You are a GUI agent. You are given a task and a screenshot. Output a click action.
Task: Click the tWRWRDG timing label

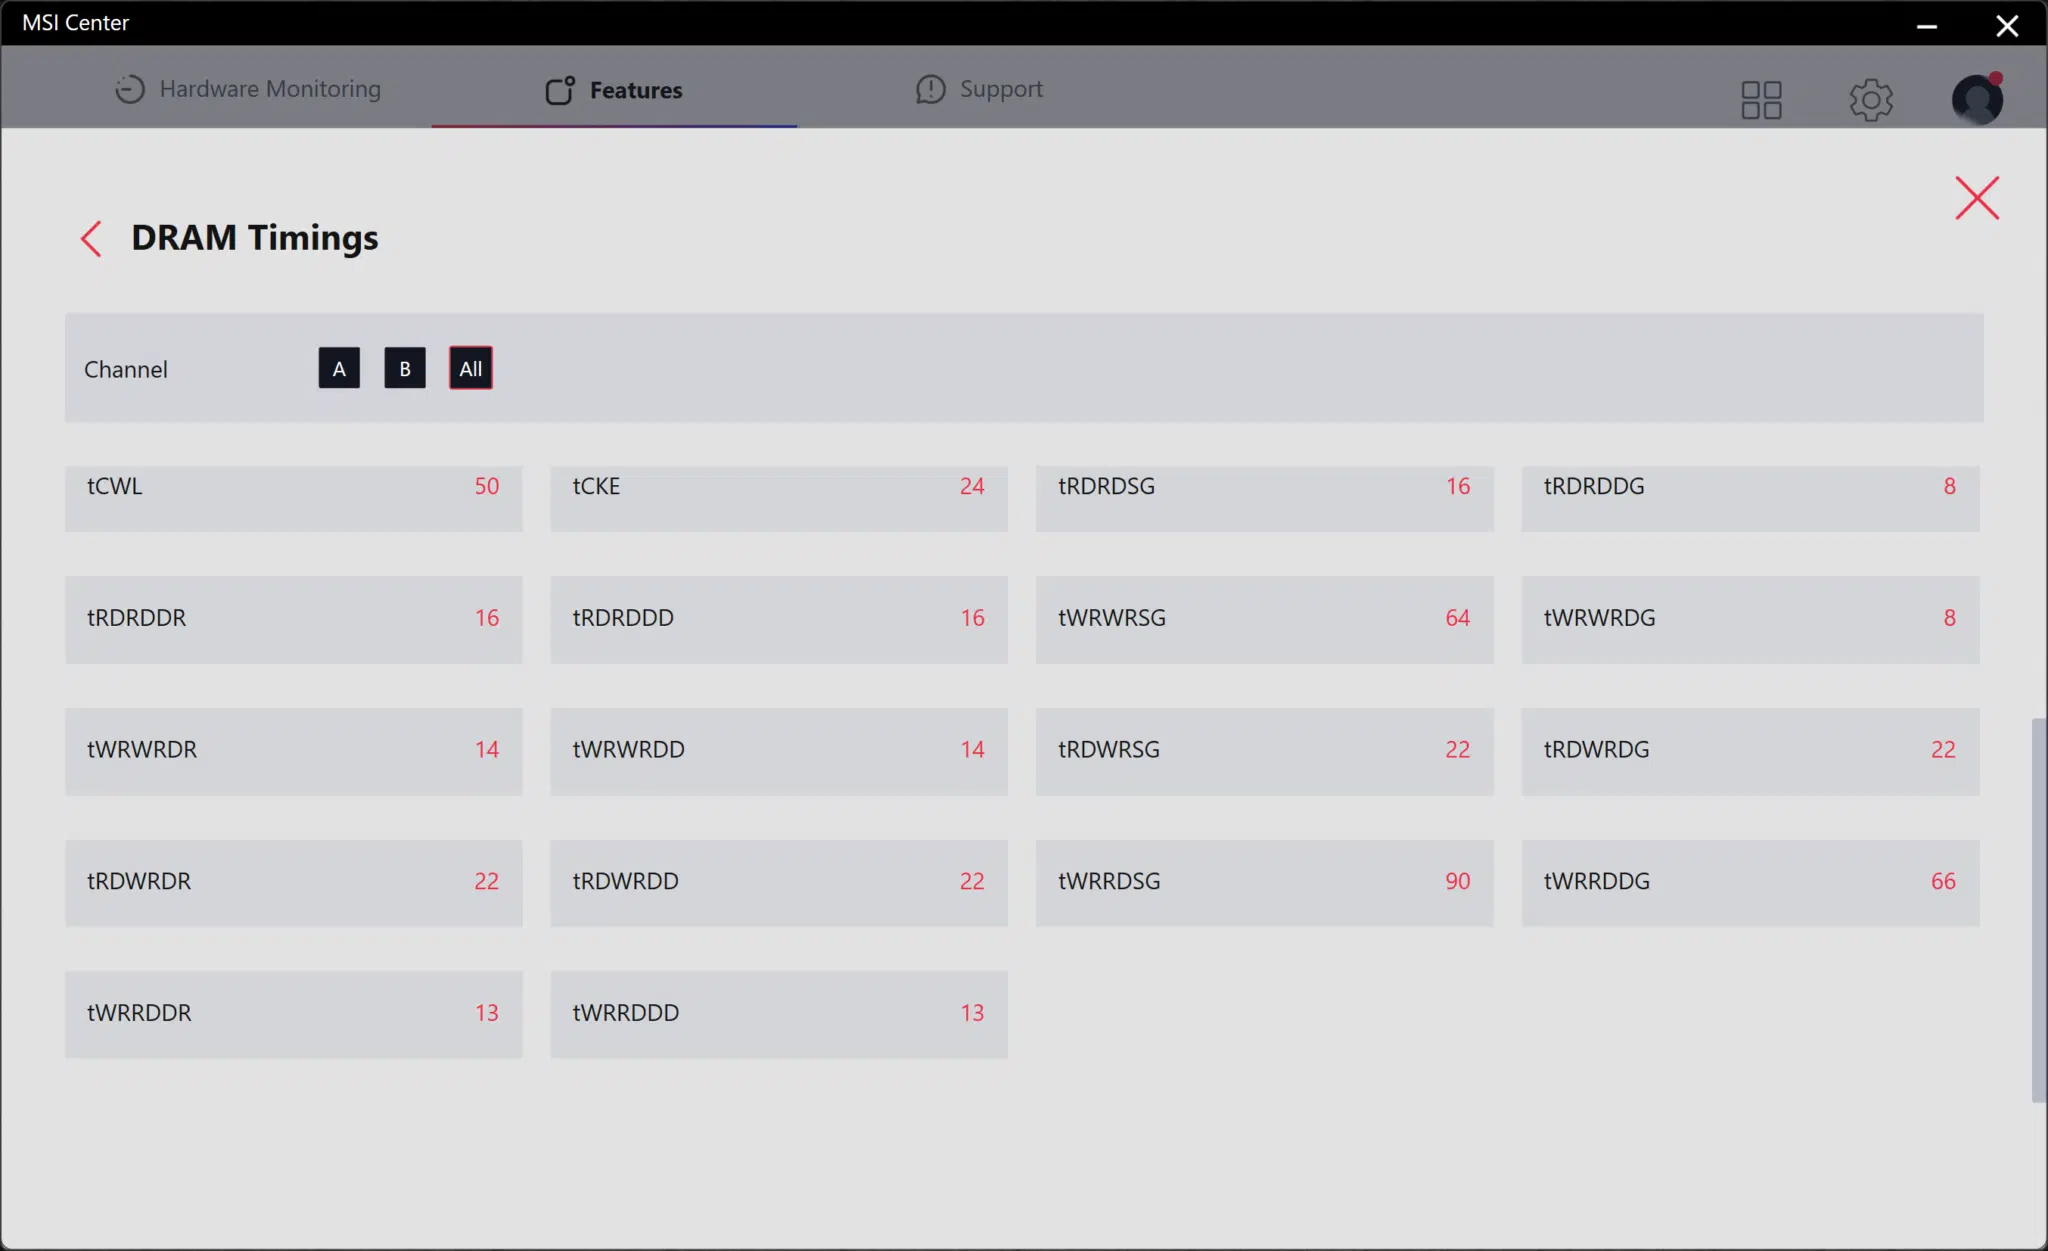(x=1600, y=618)
